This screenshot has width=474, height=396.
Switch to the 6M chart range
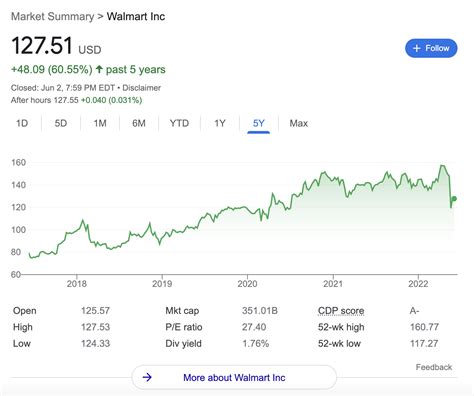139,123
